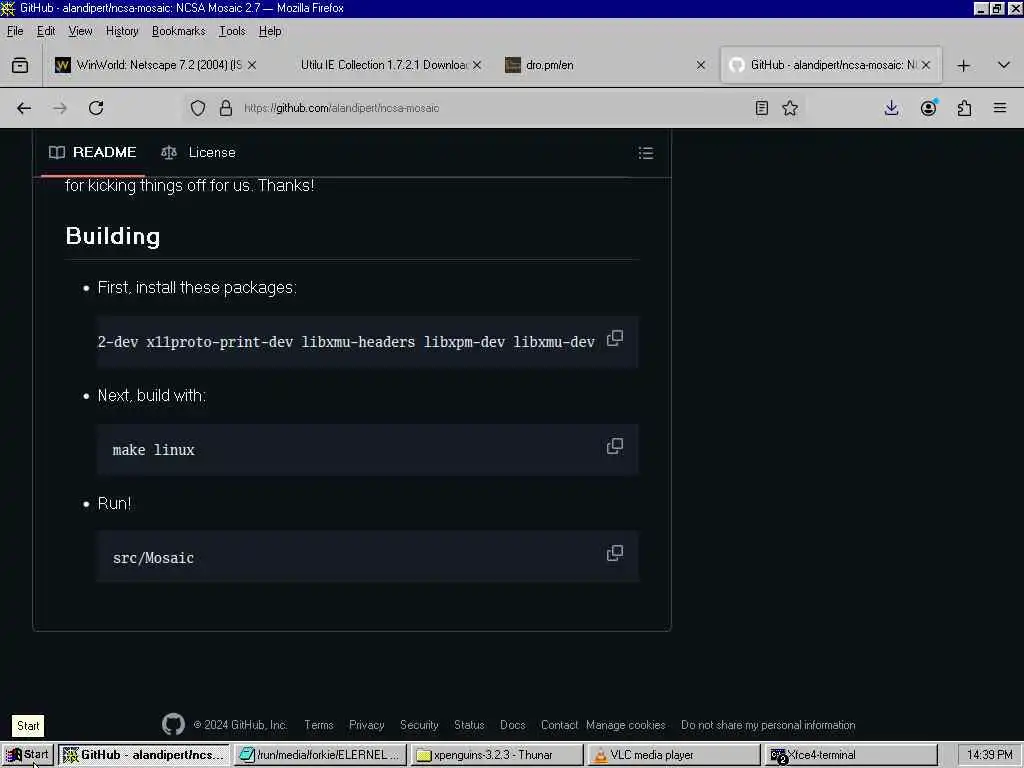The width and height of the screenshot is (1024, 768).
Task: Bookmark this page with the star
Action: pos(790,108)
